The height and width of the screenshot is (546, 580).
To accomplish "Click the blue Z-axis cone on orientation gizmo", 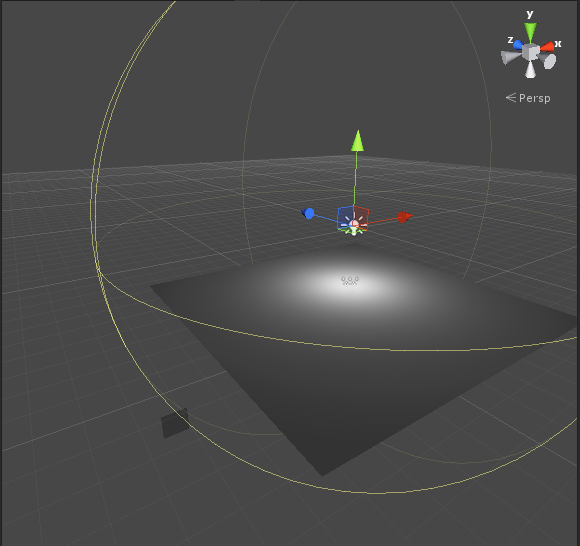I will [518, 45].
